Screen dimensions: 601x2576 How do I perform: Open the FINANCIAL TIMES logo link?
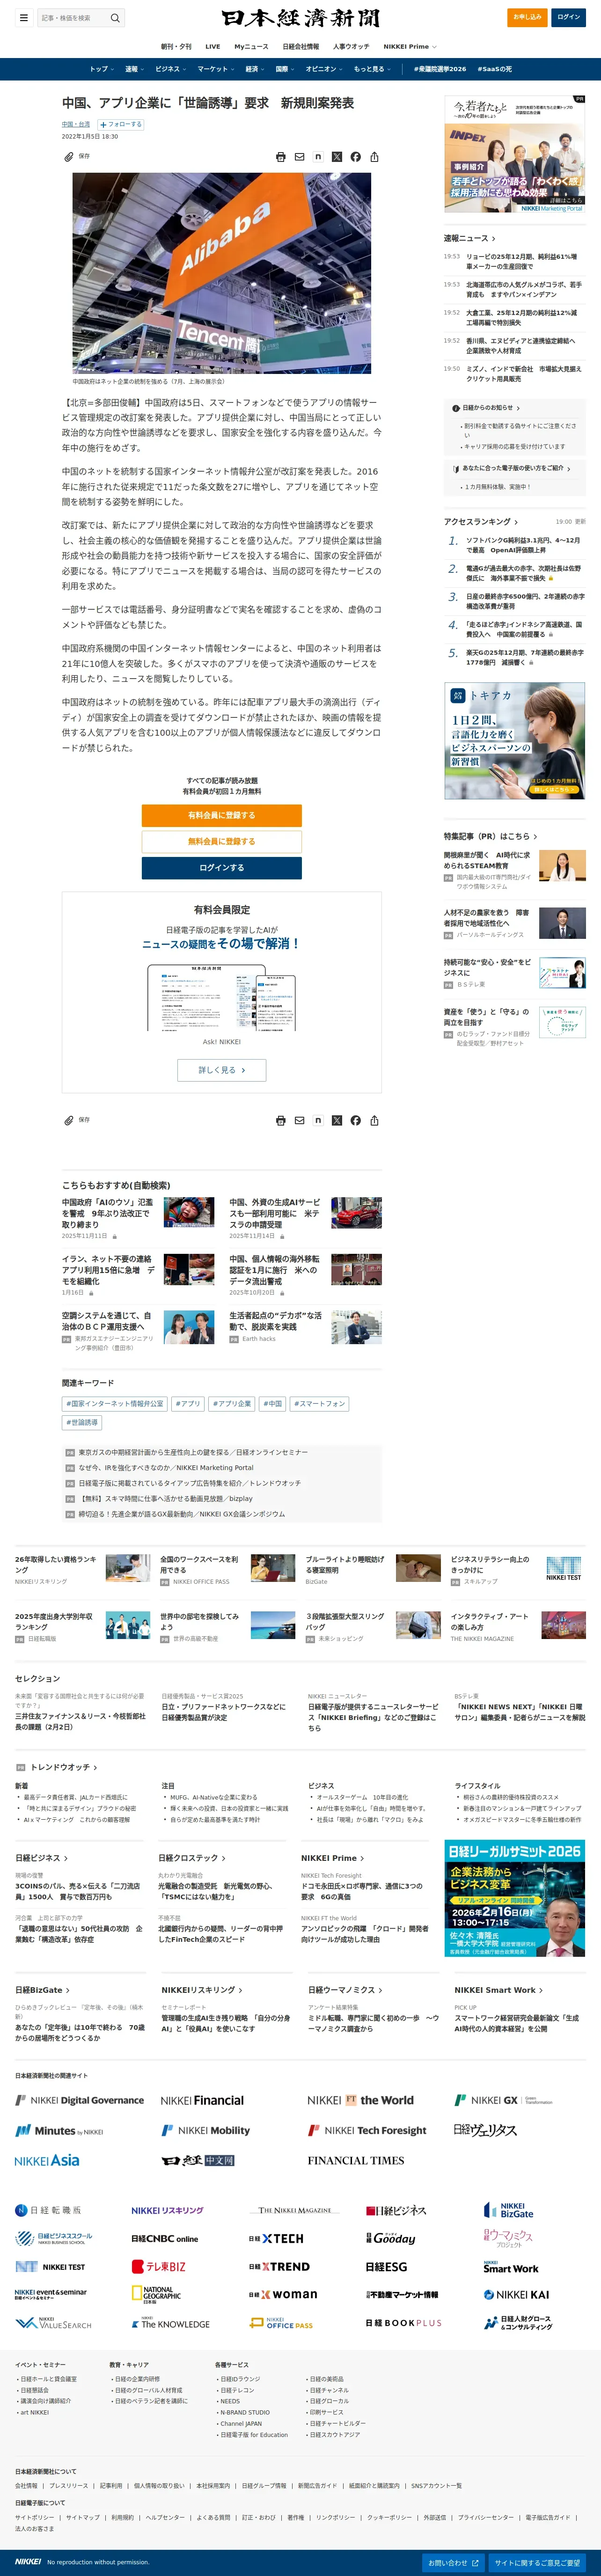(356, 2160)
